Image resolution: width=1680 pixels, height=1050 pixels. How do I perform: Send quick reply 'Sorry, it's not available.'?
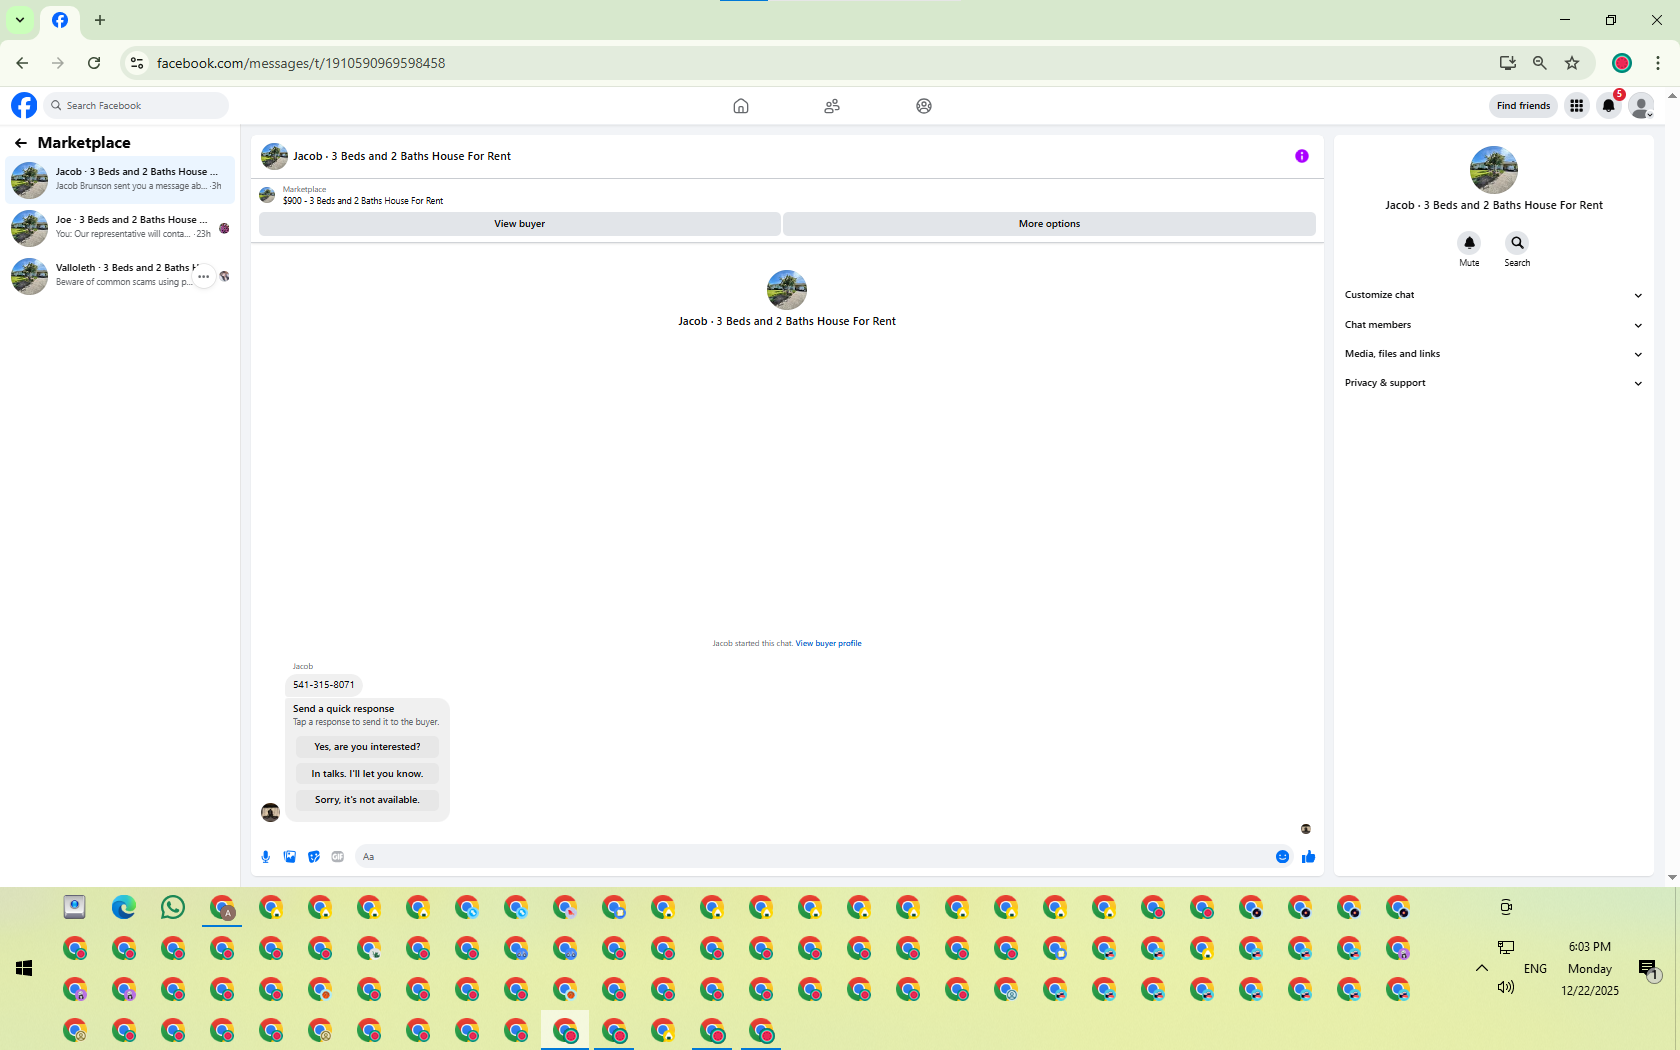click(x=367, y=800)
